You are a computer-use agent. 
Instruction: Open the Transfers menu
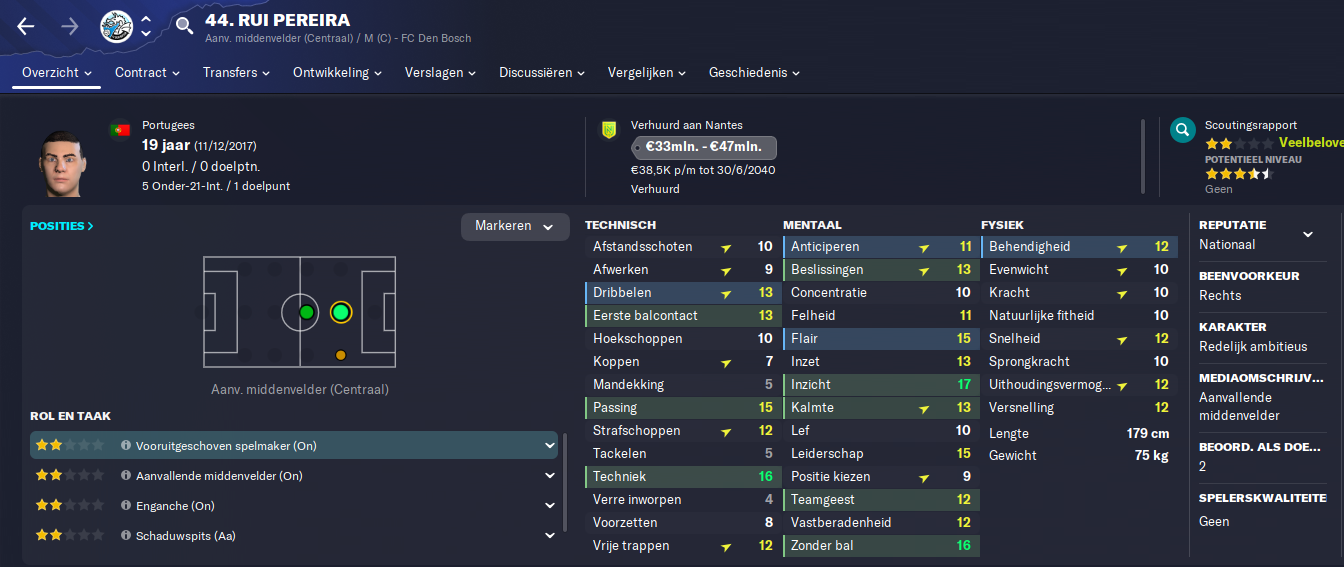237,73
